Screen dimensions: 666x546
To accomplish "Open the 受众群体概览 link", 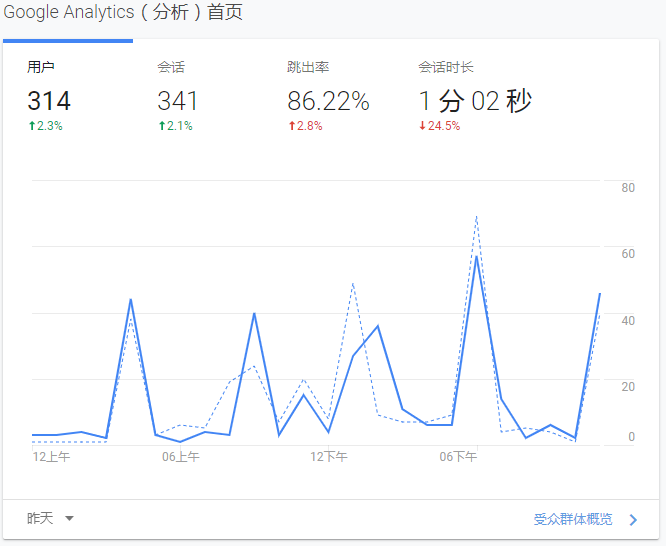I will [573, 519].
